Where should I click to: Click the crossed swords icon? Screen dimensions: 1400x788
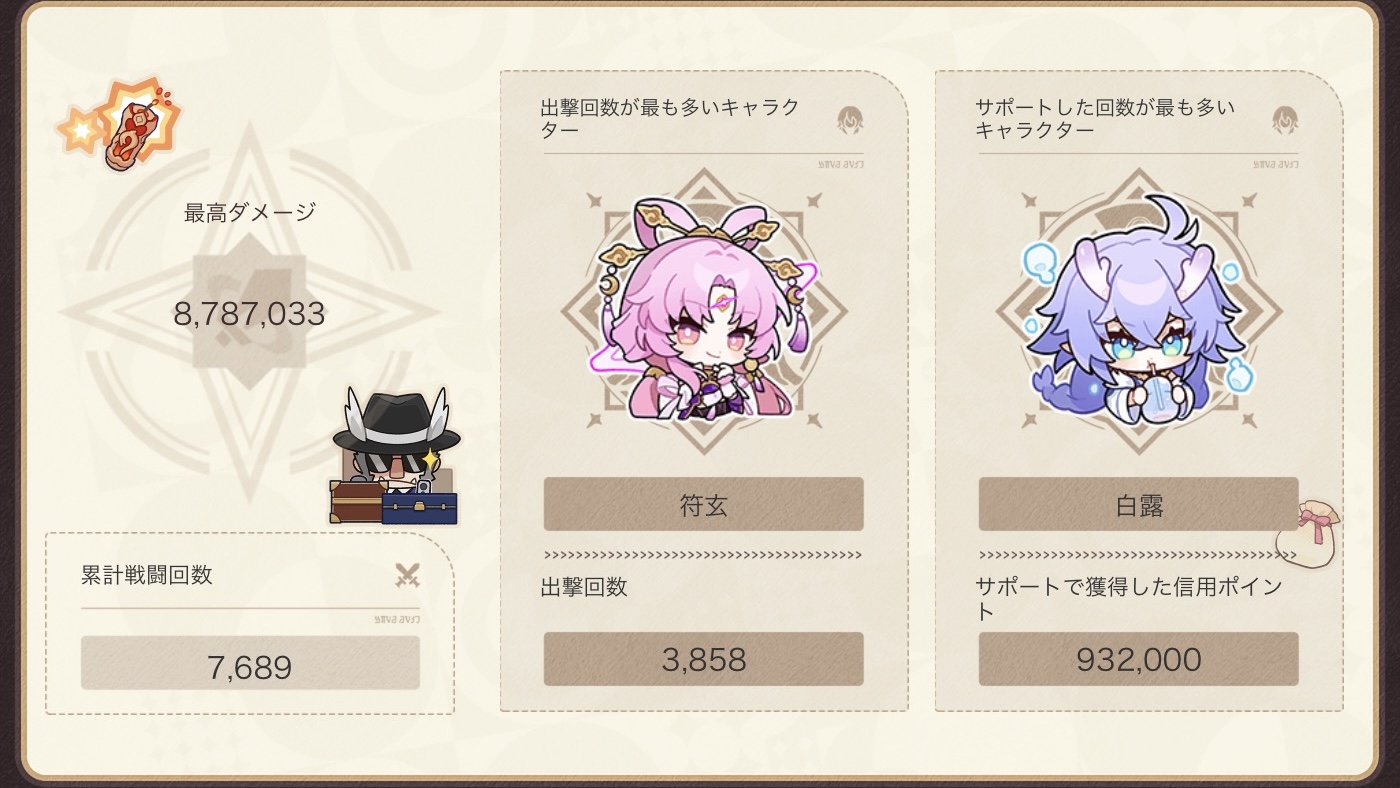point(406,575)
